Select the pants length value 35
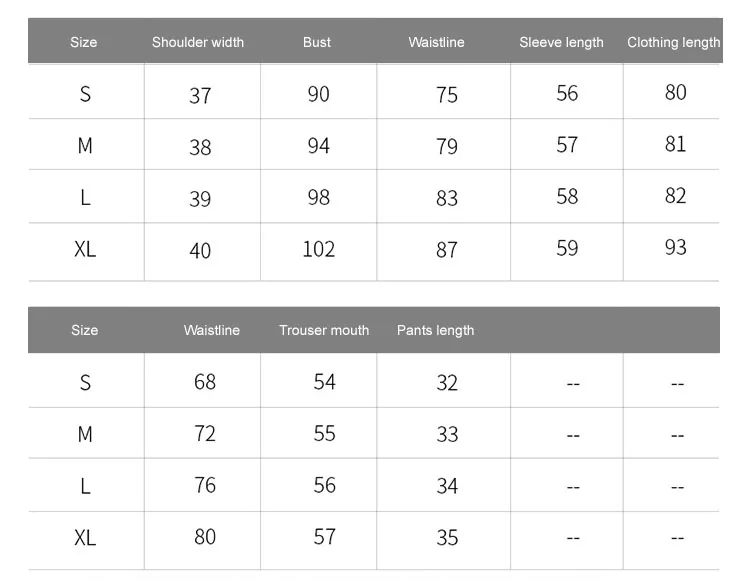This screenshot has height=582, width=750. coord(447,538)
